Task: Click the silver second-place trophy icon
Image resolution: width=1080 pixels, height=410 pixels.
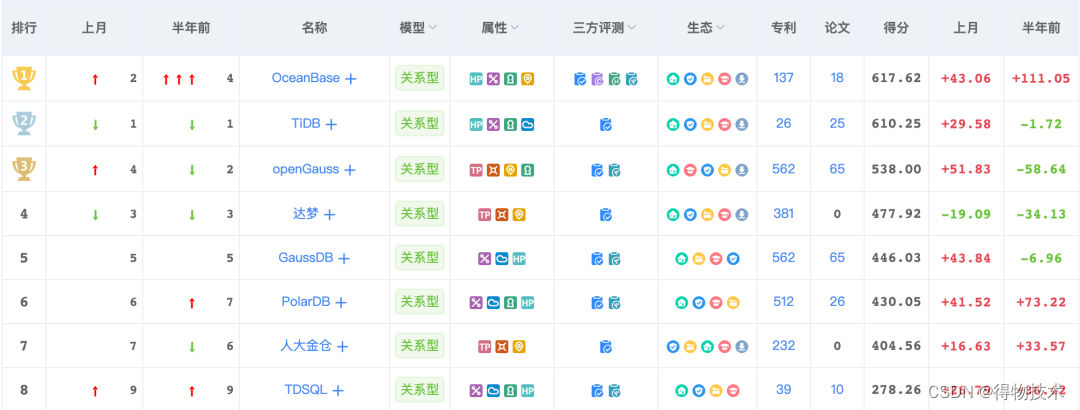Action: [24, 123]
